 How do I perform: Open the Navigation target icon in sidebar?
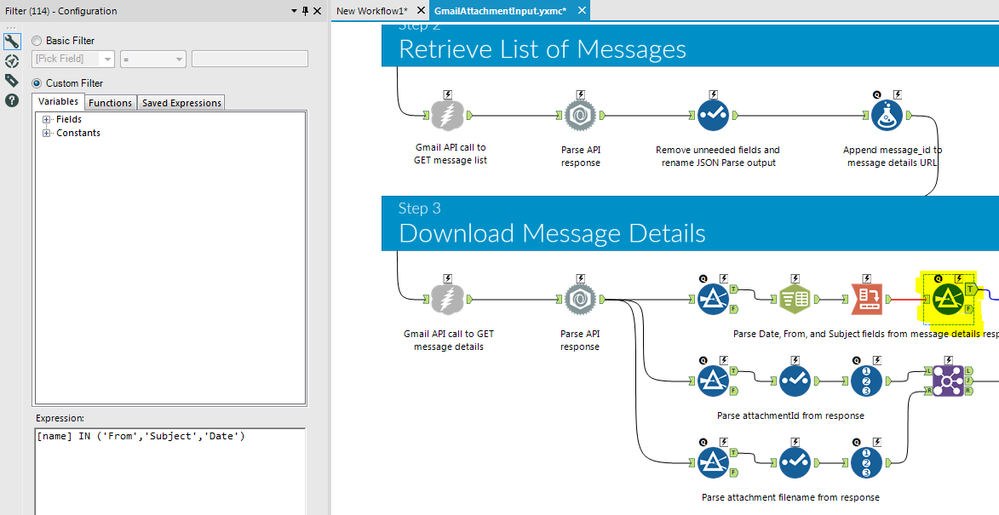point(11,61)
